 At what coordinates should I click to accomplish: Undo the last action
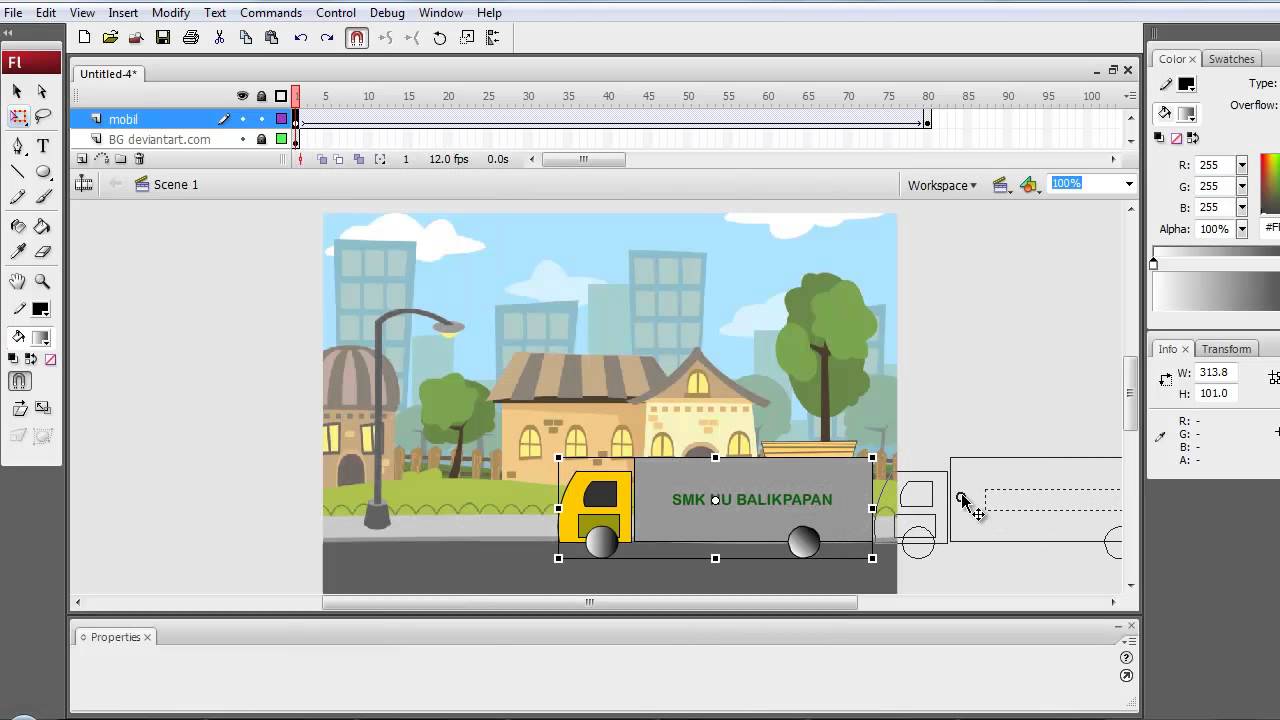300,38
